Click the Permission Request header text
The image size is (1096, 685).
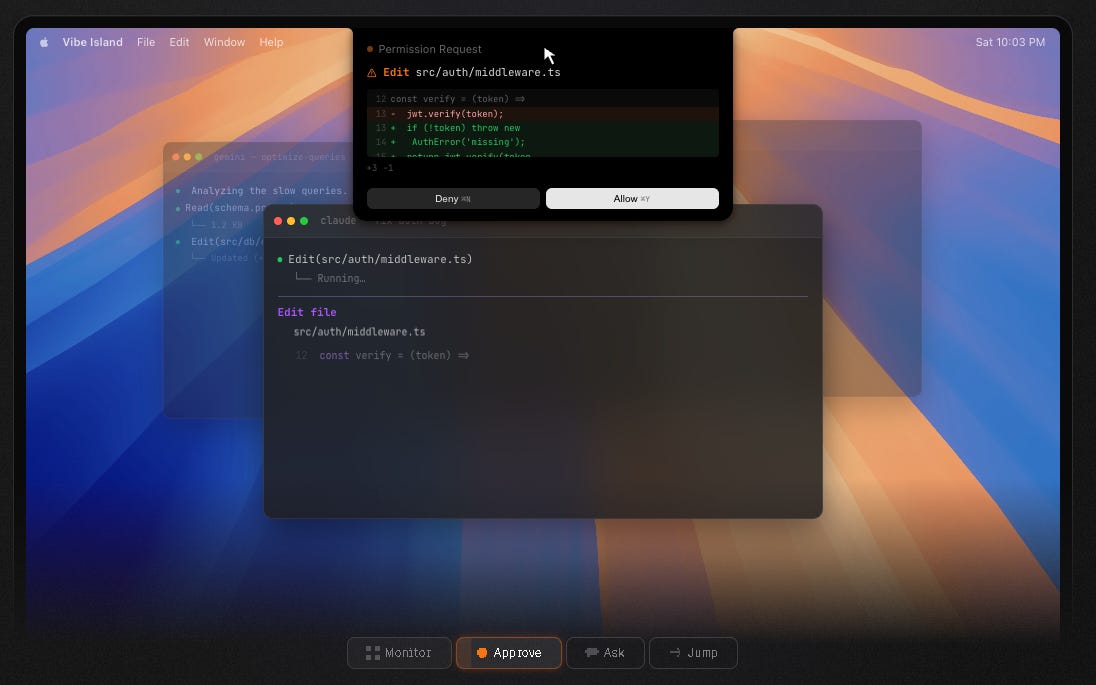coord(430,49)
